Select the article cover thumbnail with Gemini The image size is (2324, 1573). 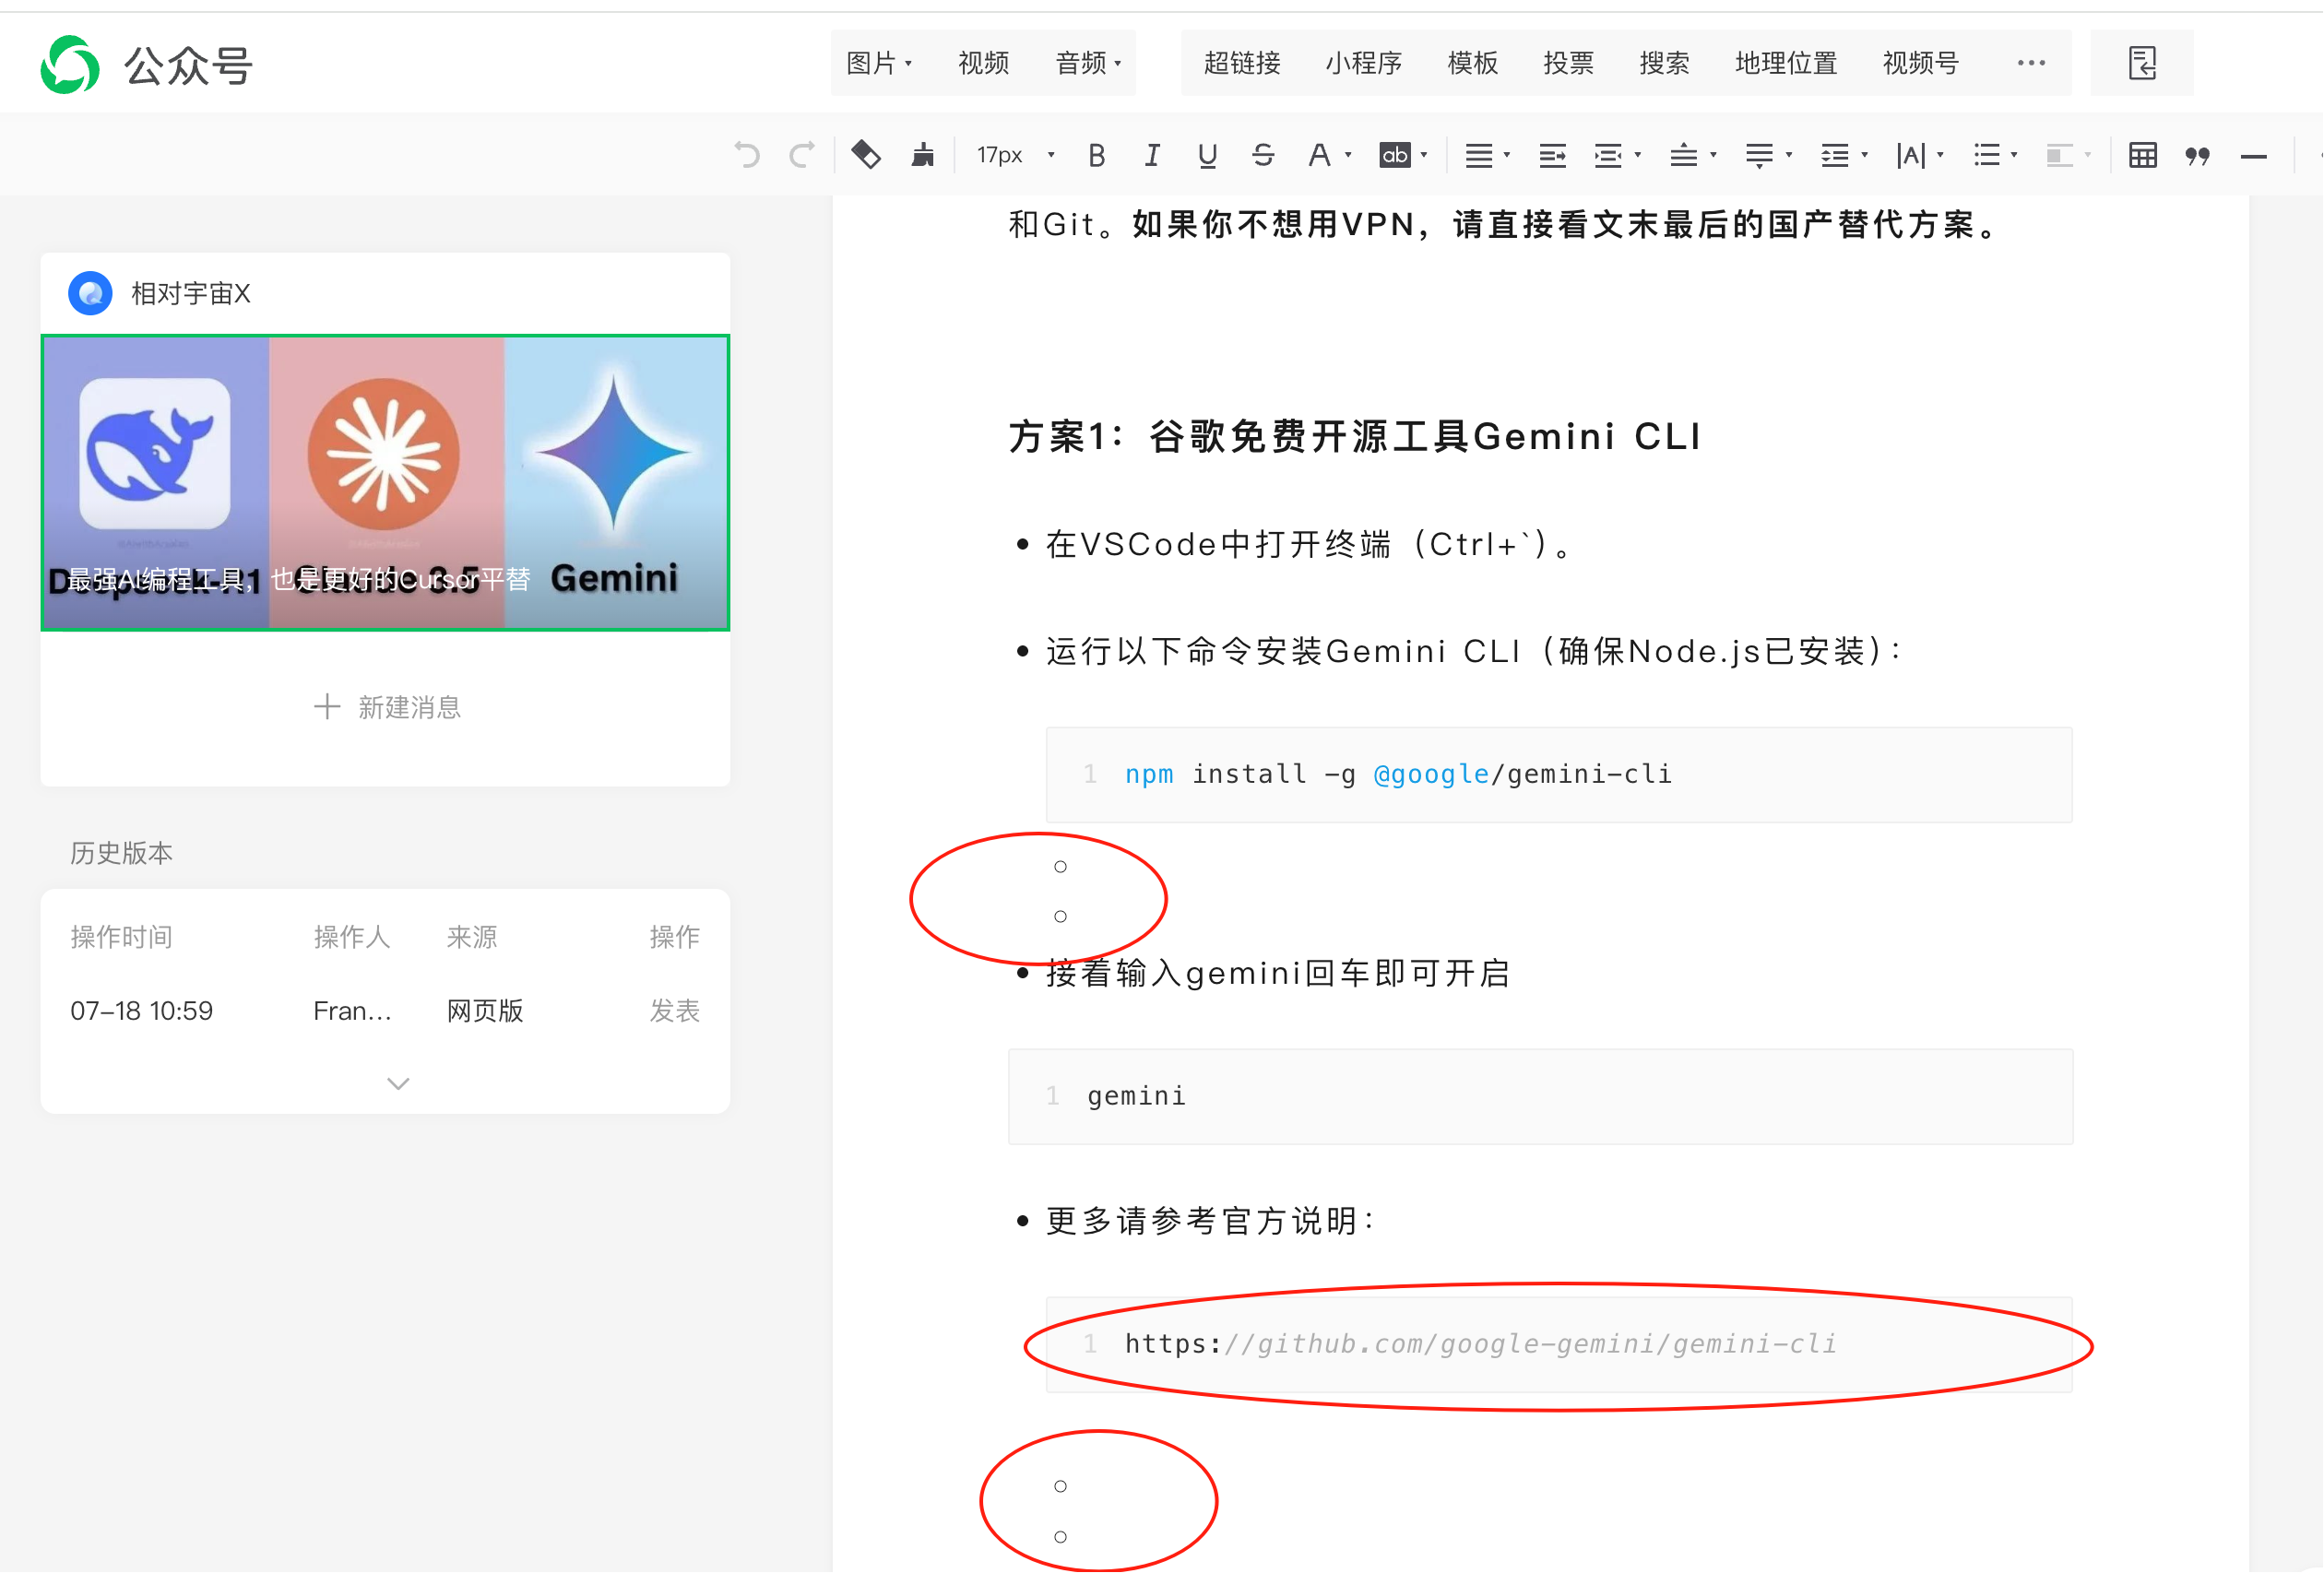click(385, 483)
